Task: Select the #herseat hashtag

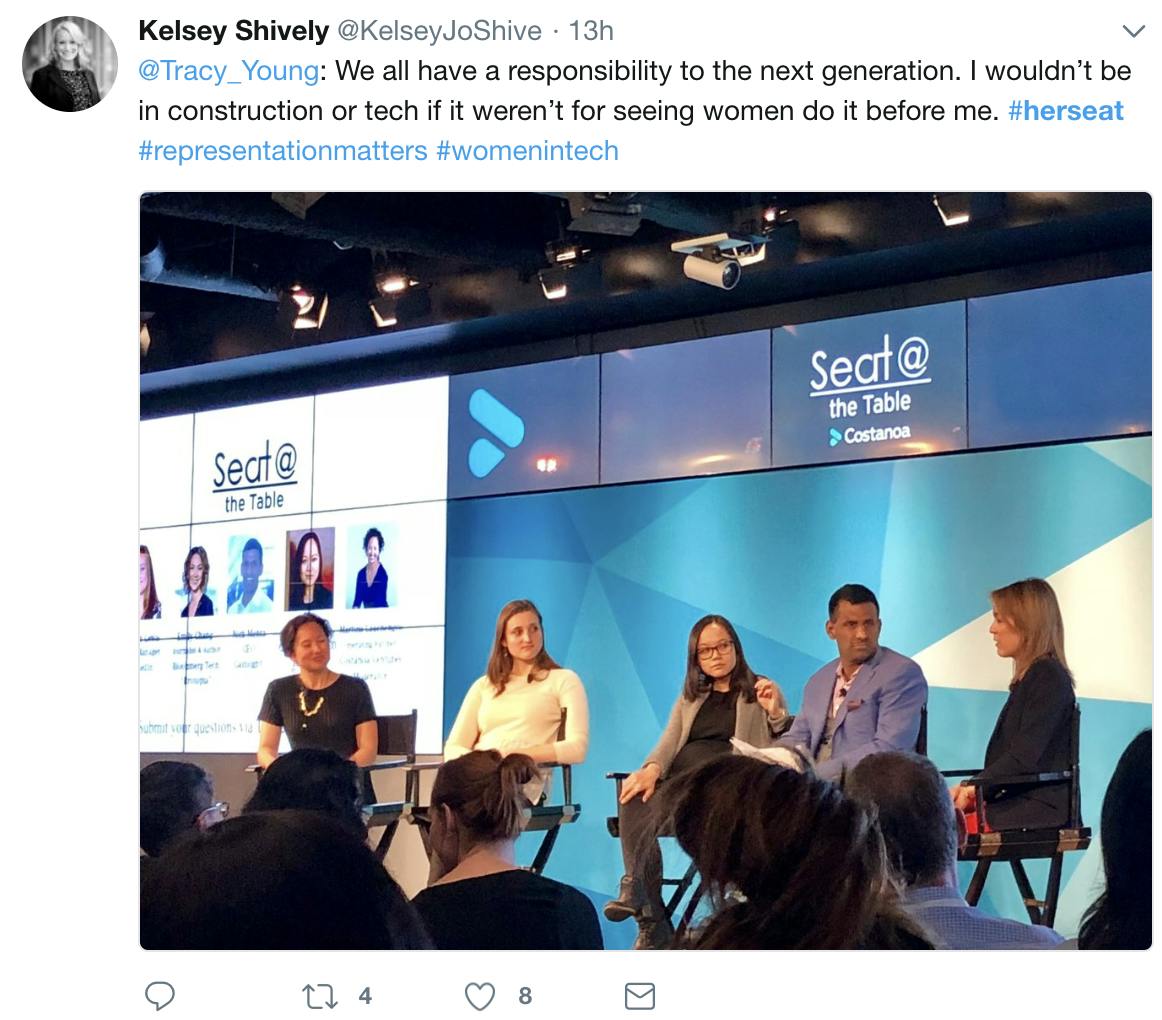Action: (1066, 111)
